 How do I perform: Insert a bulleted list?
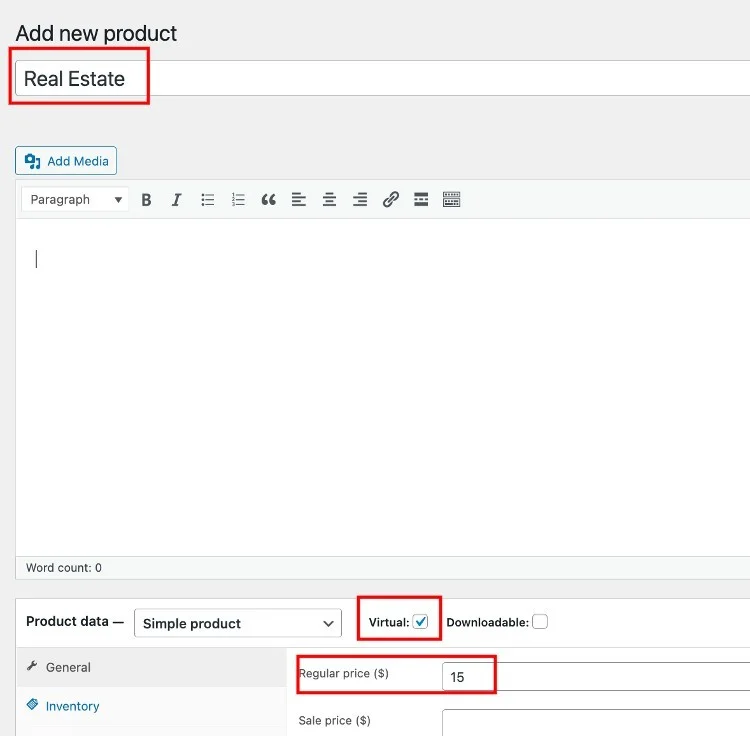point(208,199)
